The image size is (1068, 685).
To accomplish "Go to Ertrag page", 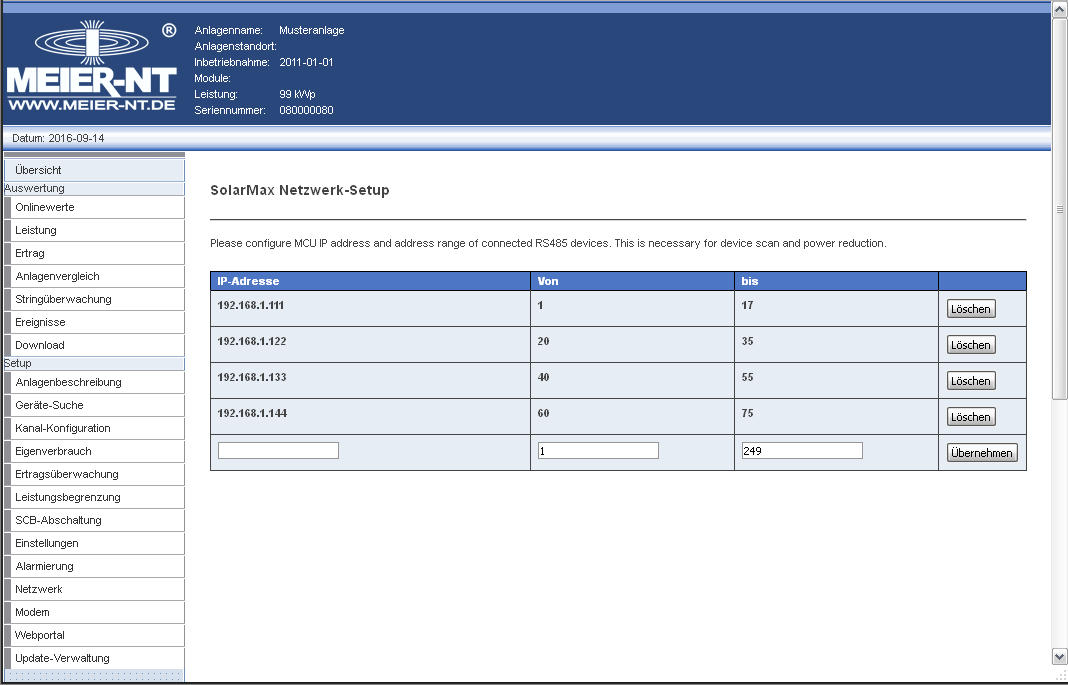I will pyautogui.click(x=94, y=253).
